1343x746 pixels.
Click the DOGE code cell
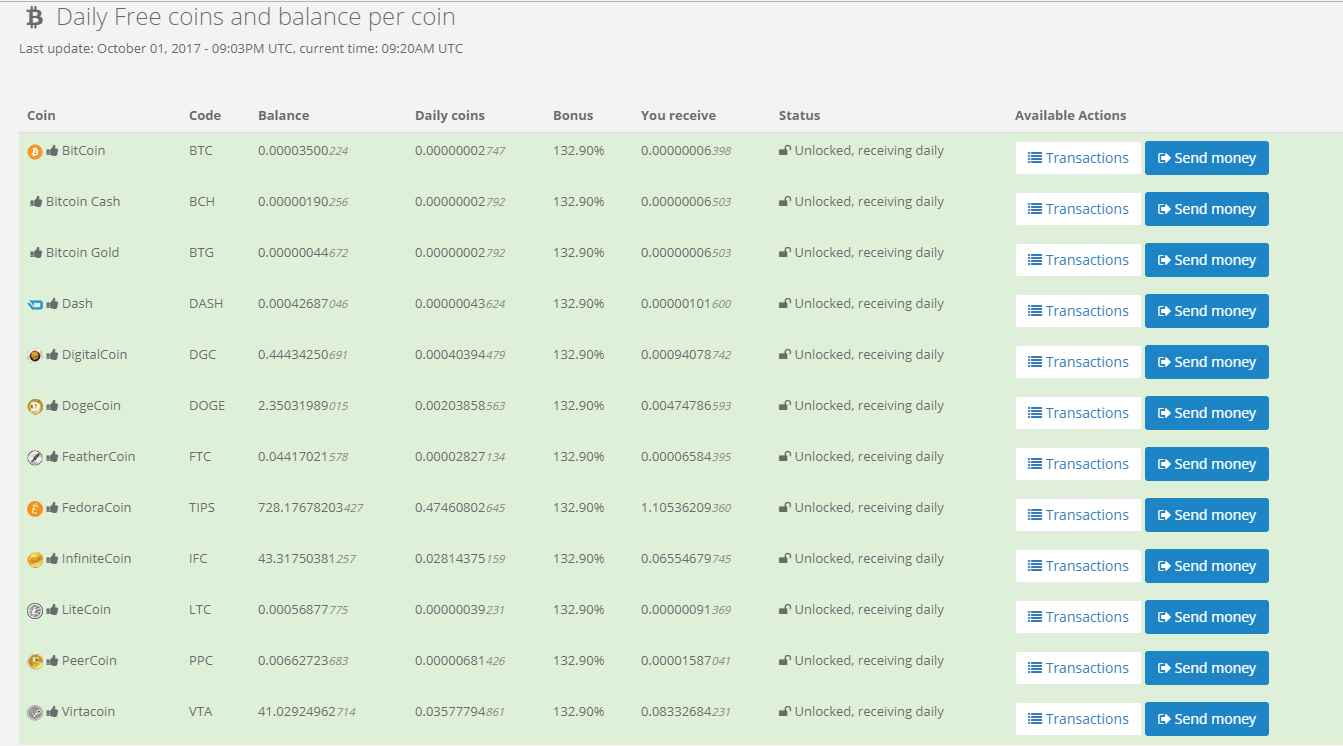tap(207, 406)
